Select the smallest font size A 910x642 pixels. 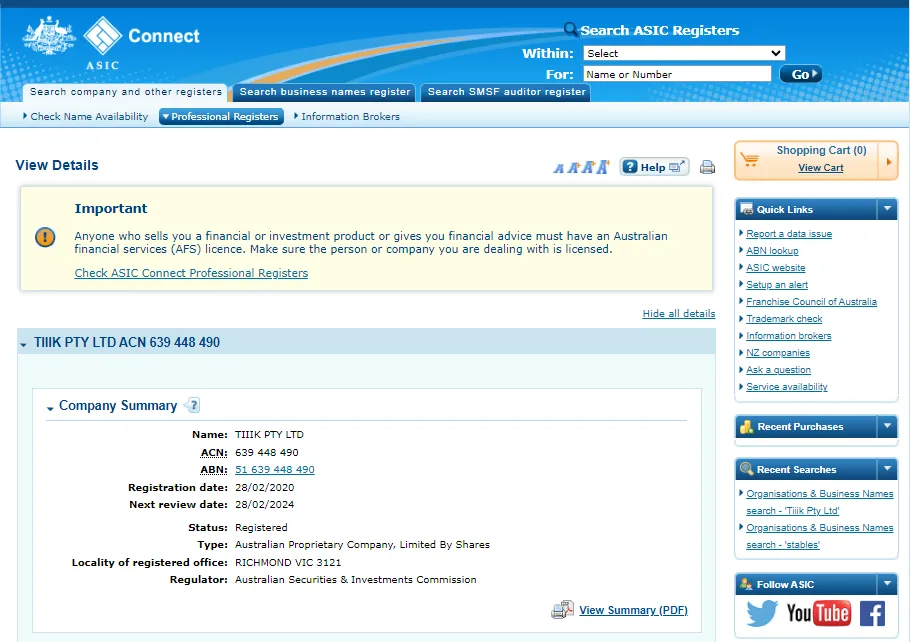pyautogui.click(x=558, y=168)
